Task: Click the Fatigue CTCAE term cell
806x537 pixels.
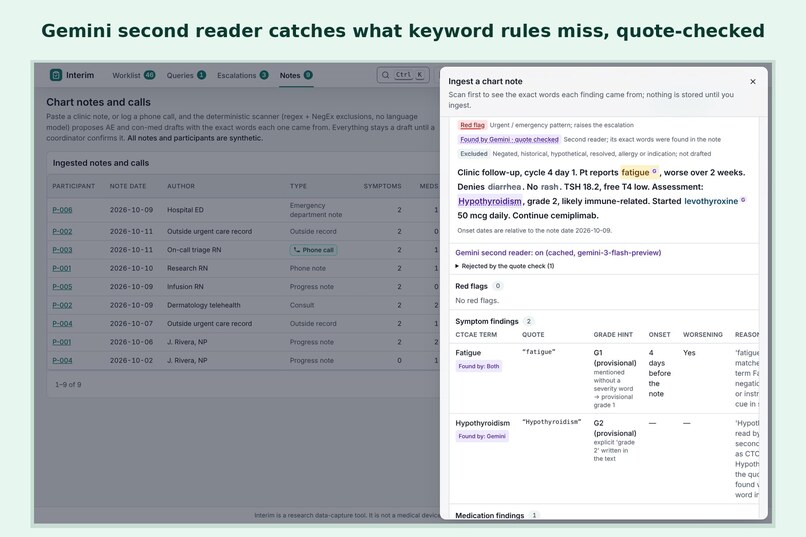Action: [468, 353]
